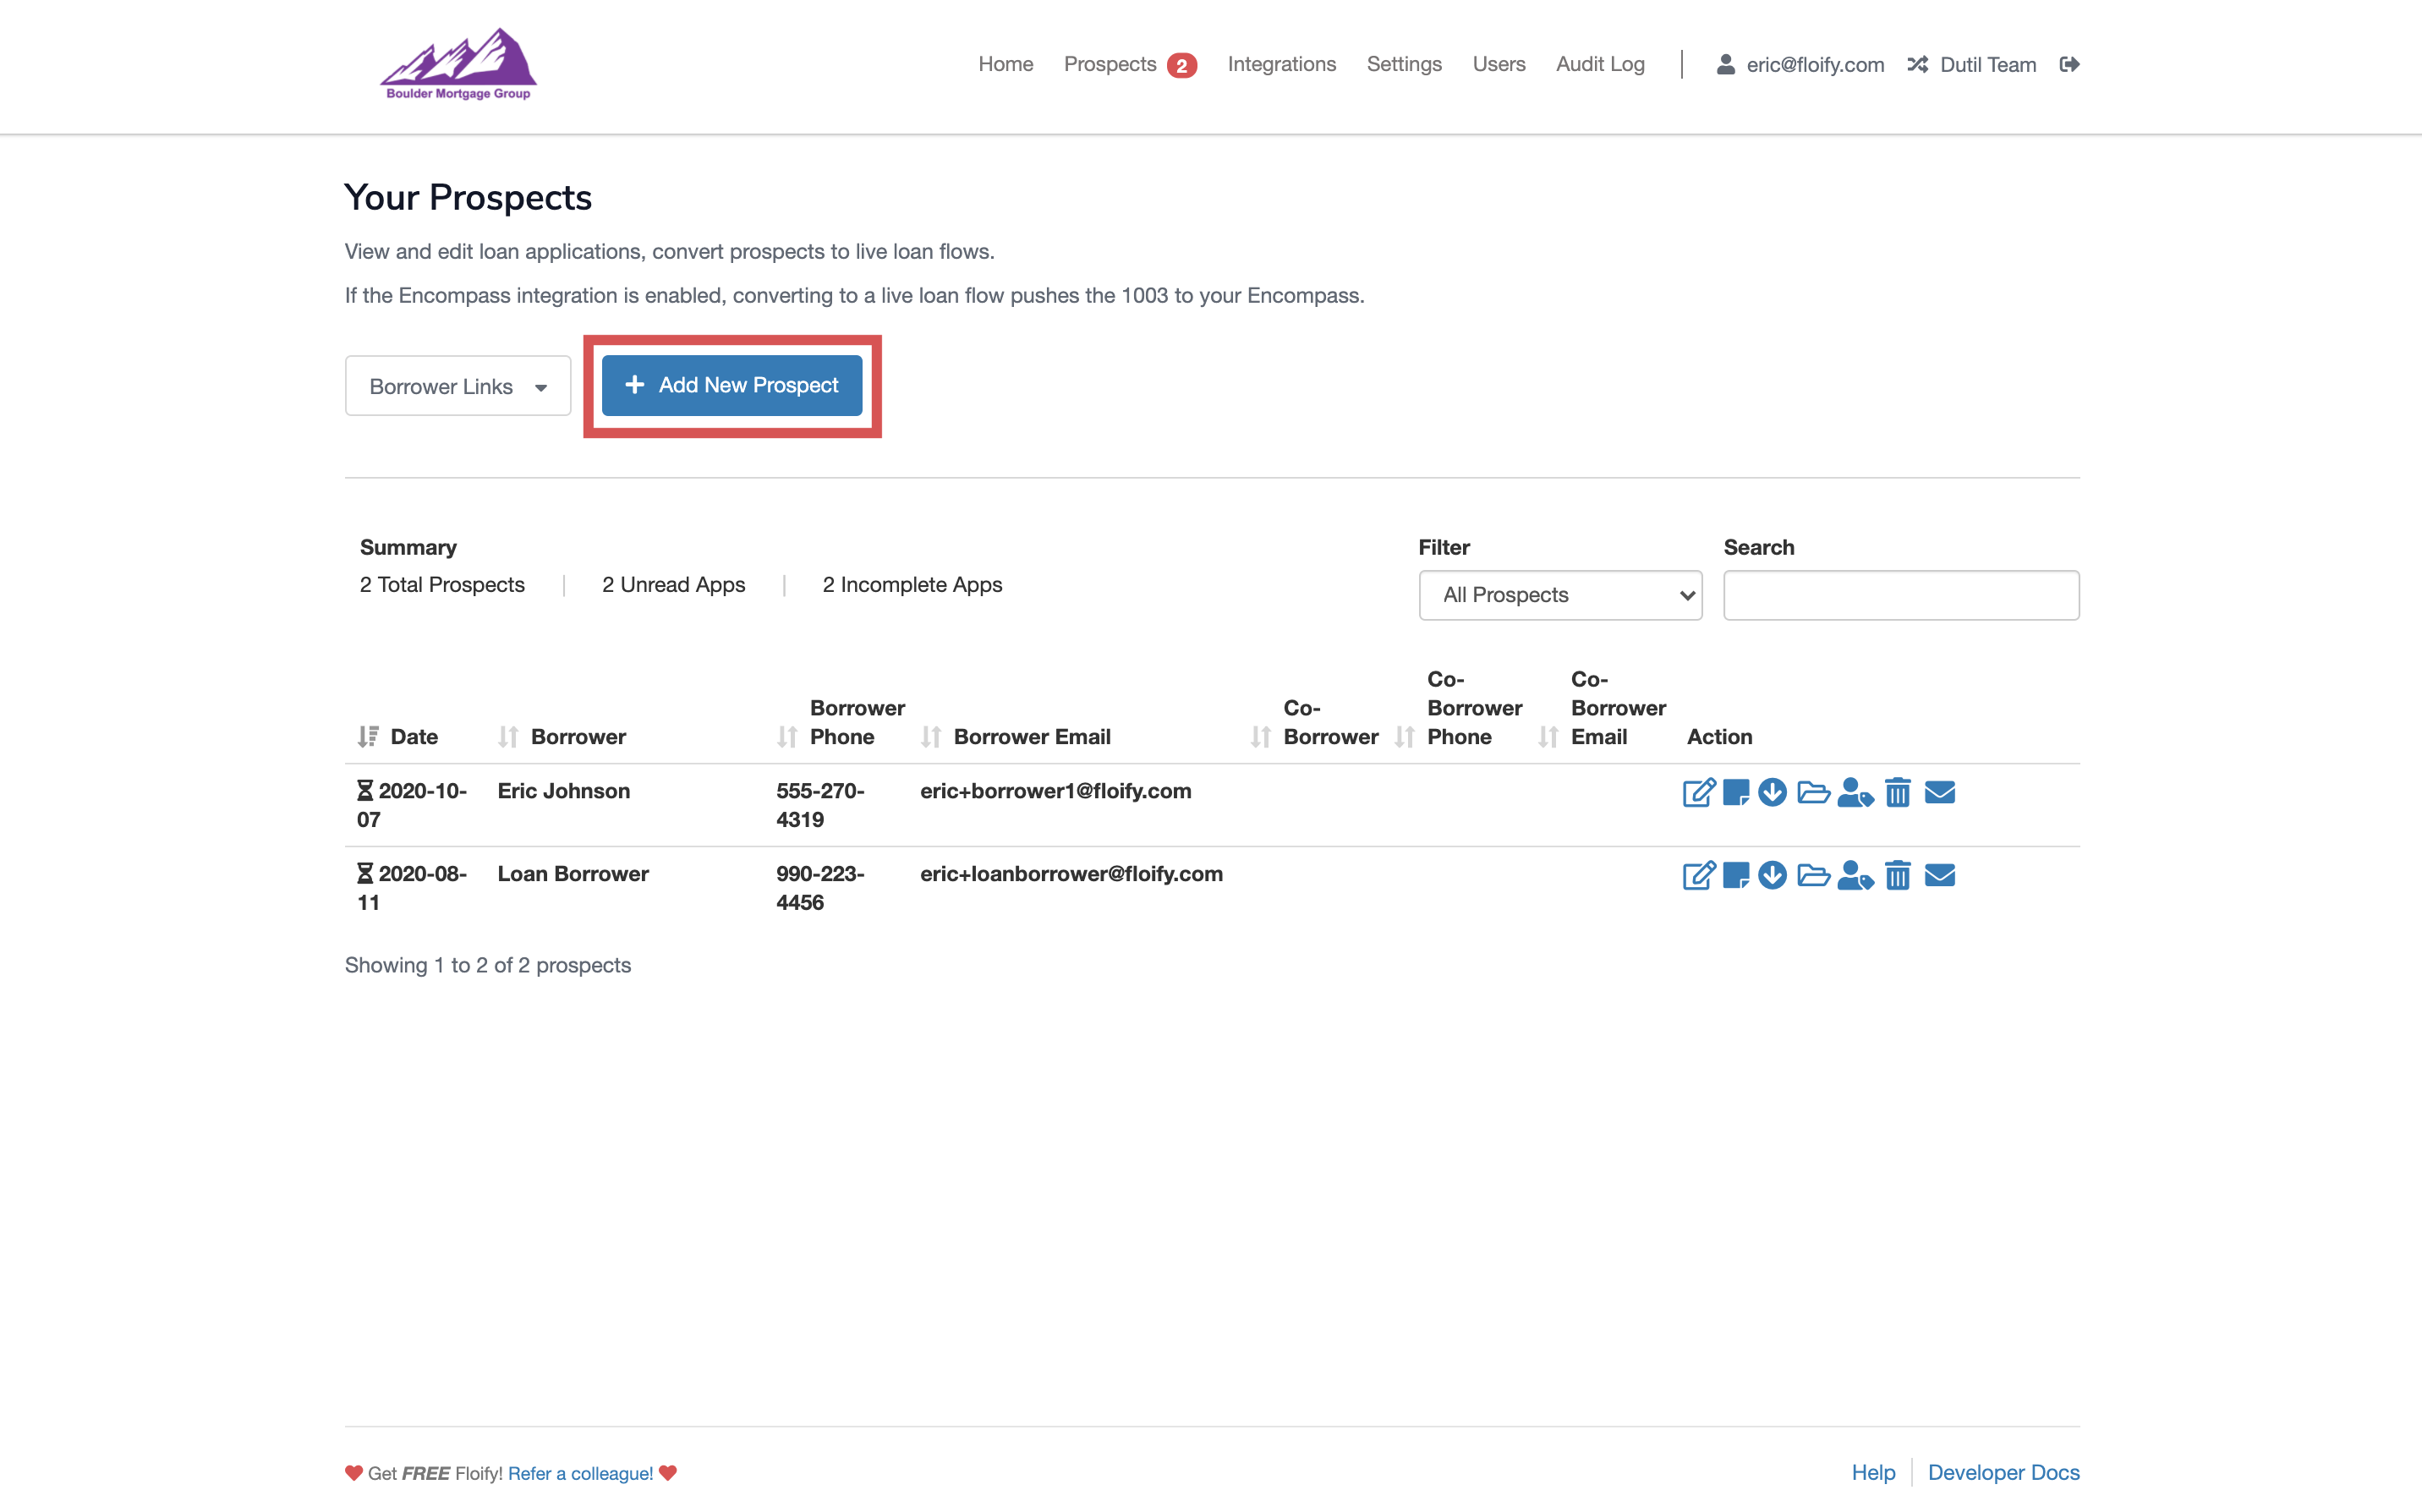Open notes for prospect Loan Borrower

(x=1736, y=875)
